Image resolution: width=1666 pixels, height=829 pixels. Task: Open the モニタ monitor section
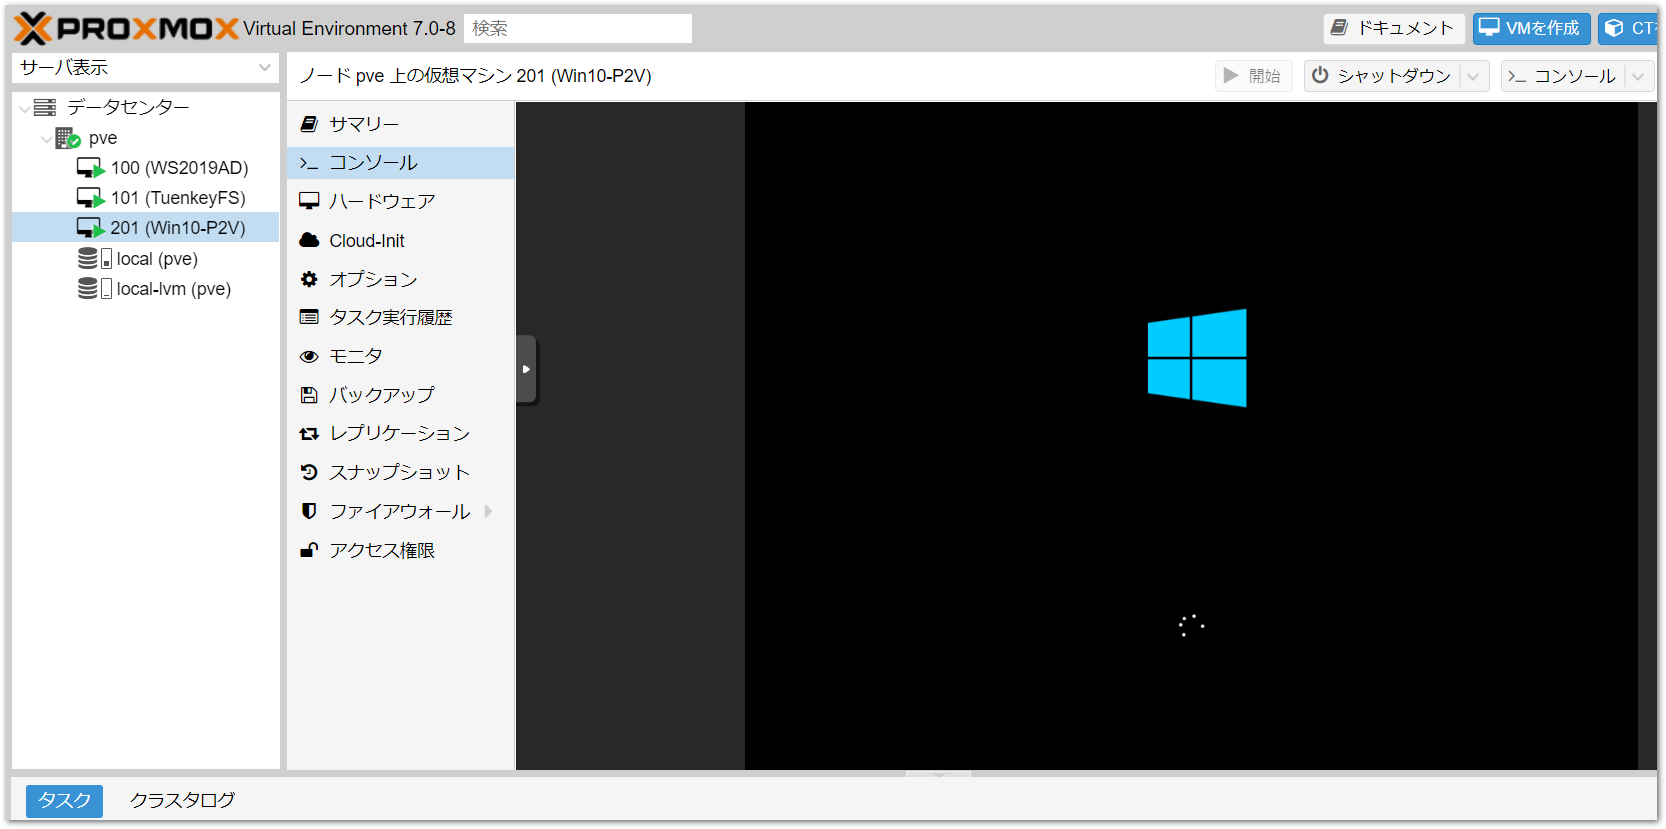(401, 356)
